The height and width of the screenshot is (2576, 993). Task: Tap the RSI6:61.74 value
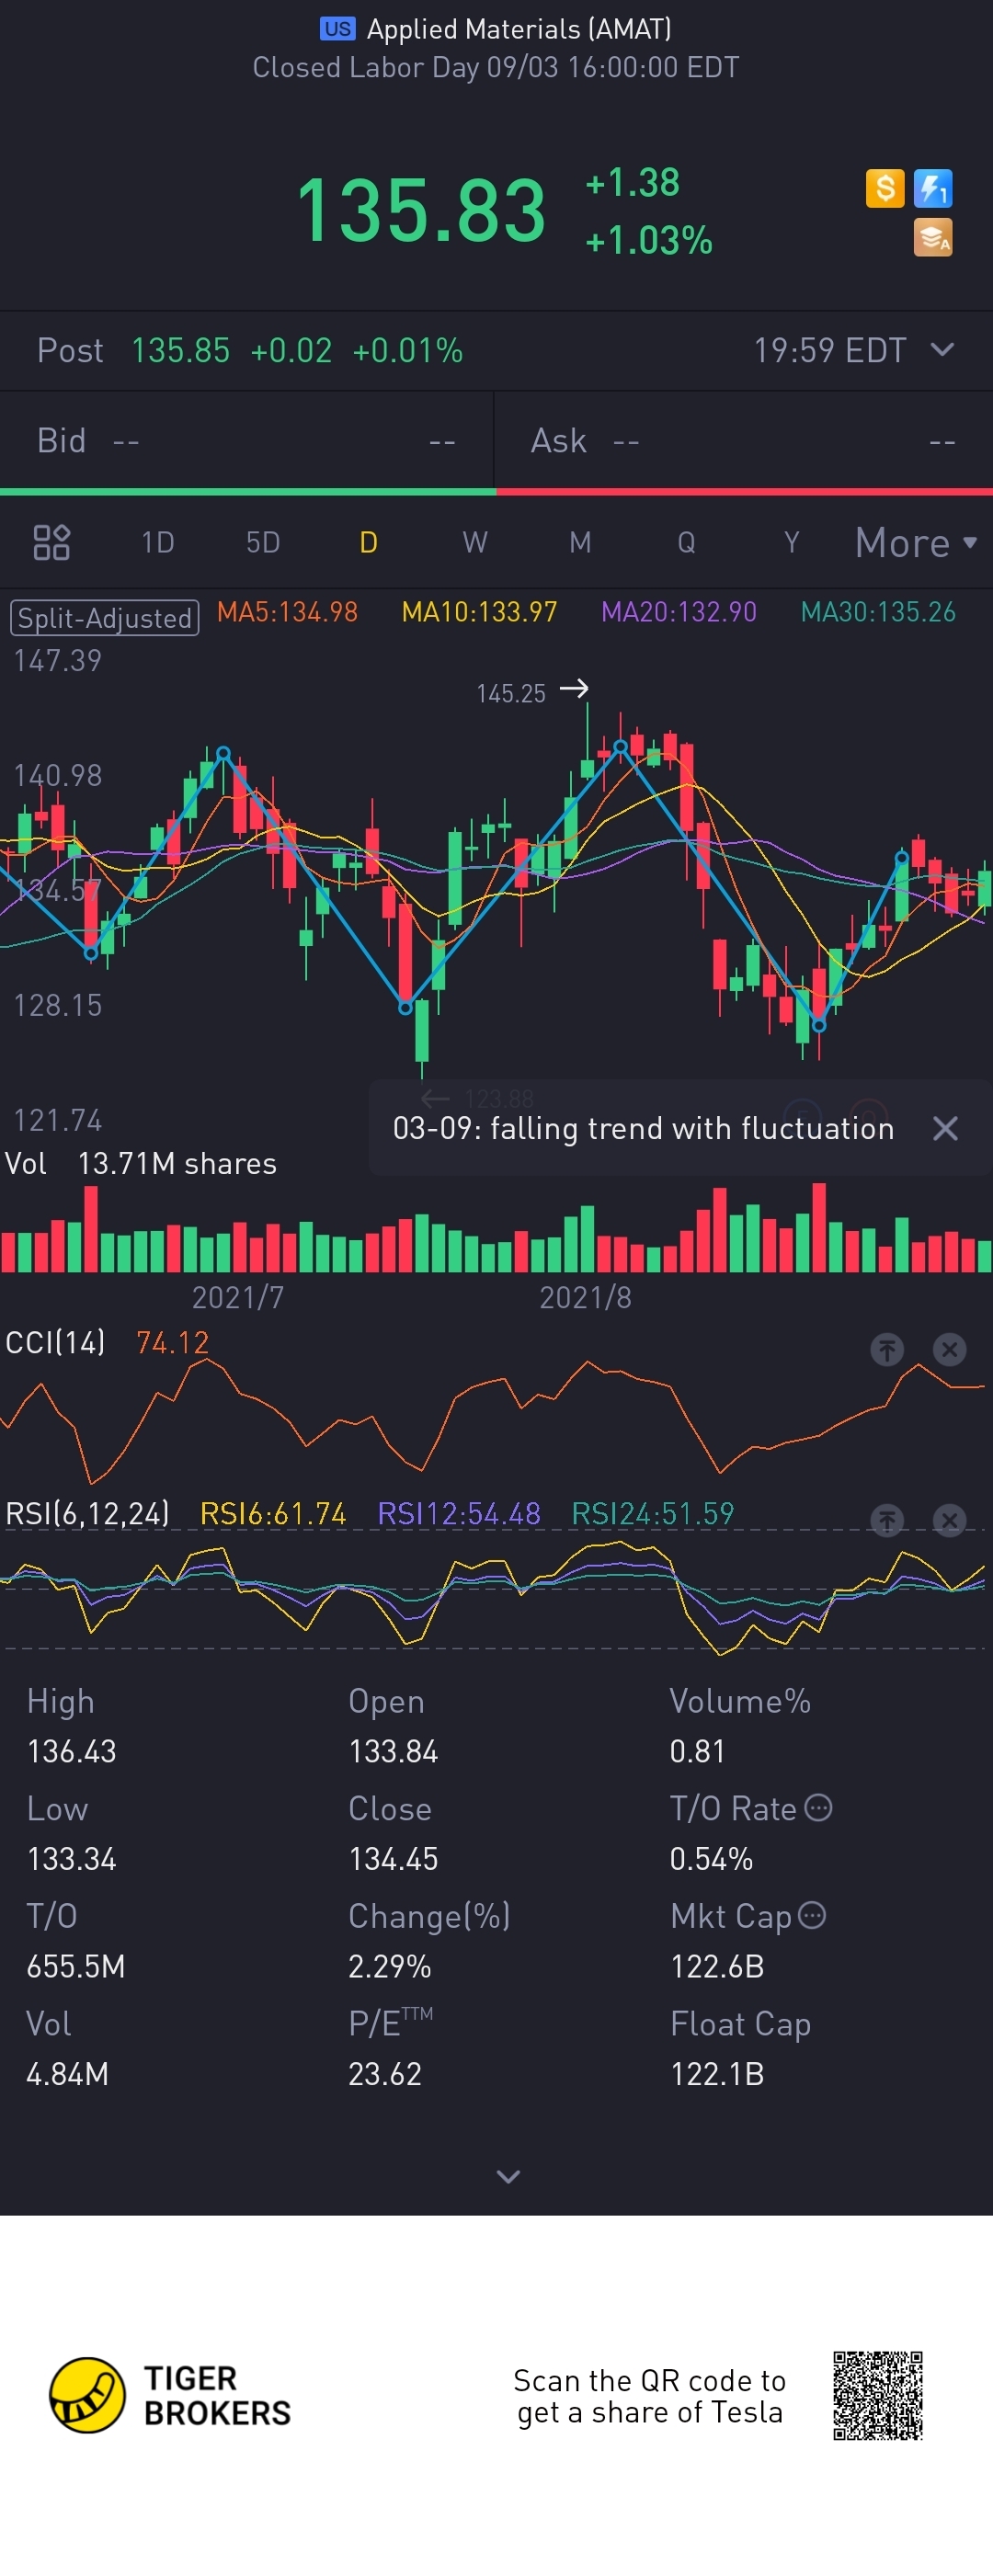tap(273, 1513)
